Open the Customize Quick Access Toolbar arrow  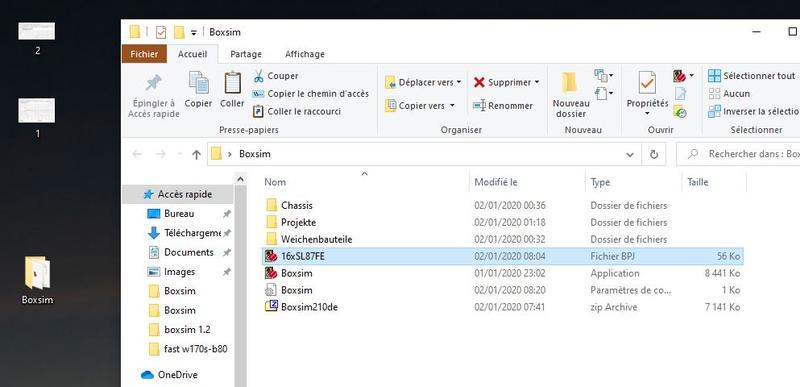[194, 33]
